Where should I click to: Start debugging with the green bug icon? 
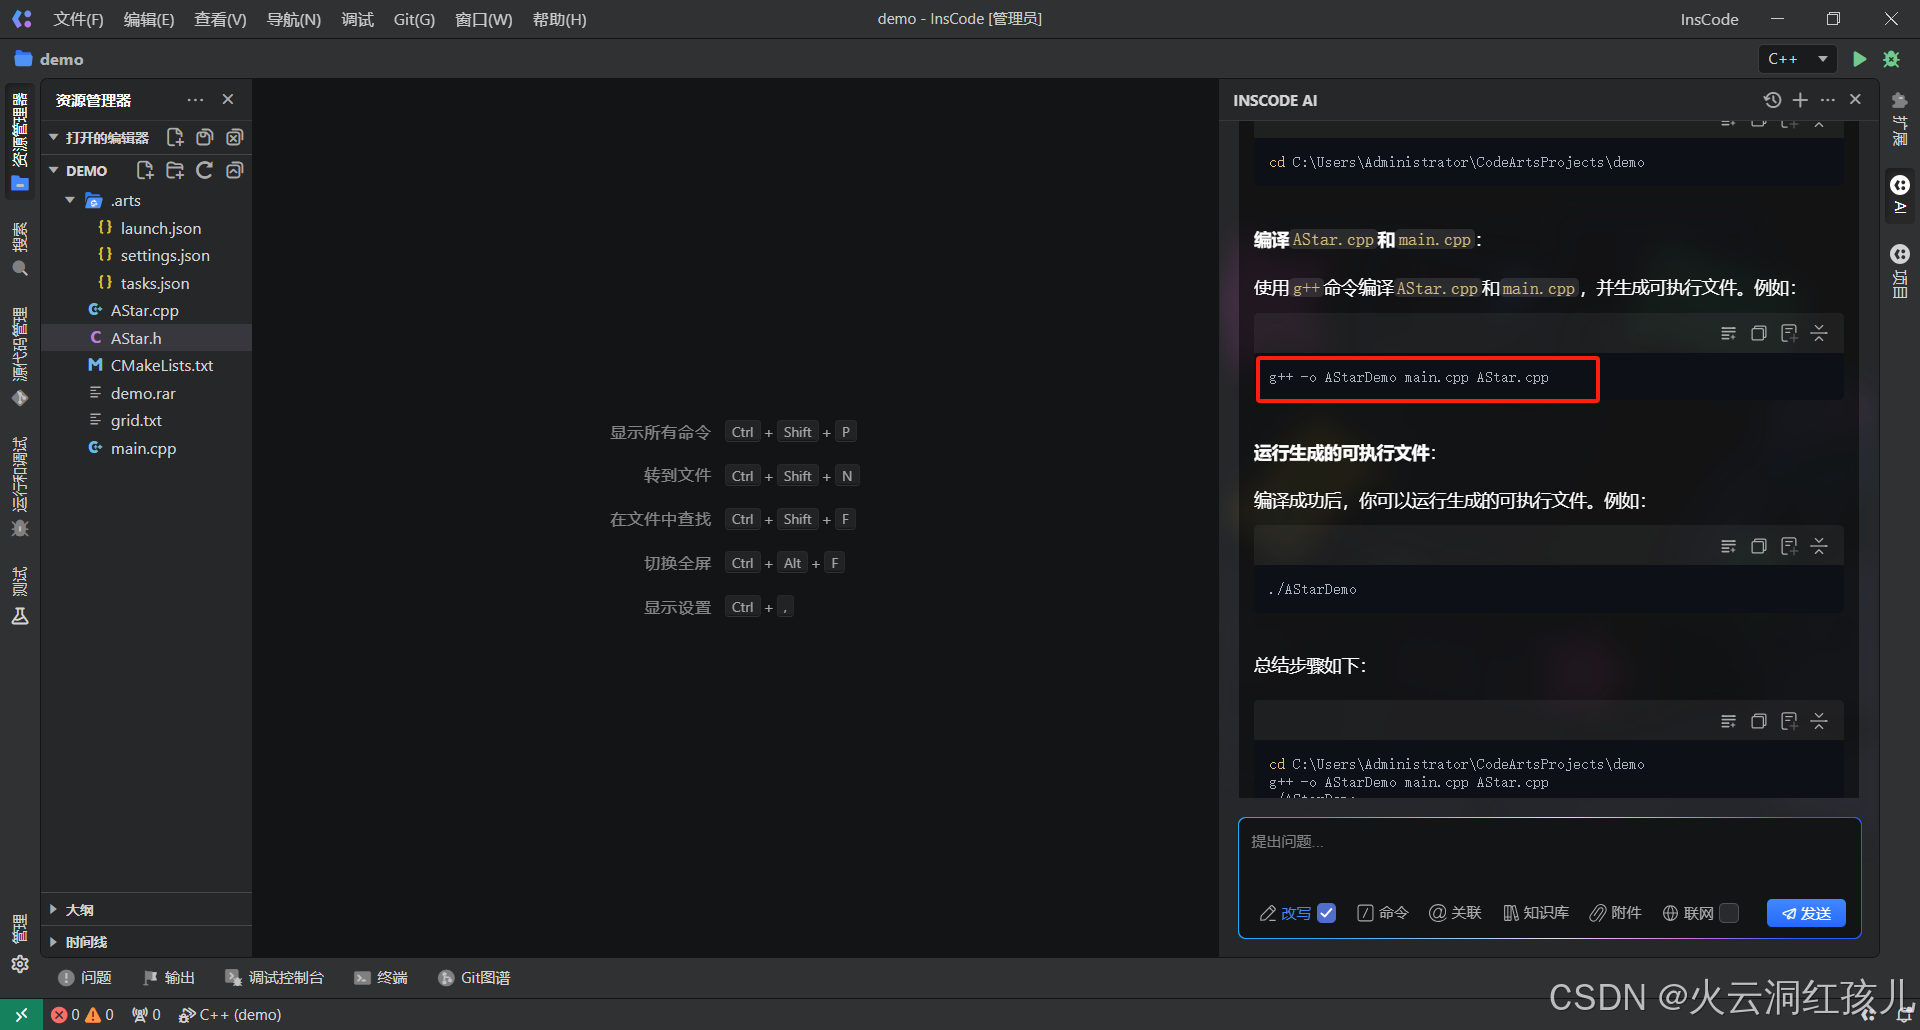[1891, 59]
